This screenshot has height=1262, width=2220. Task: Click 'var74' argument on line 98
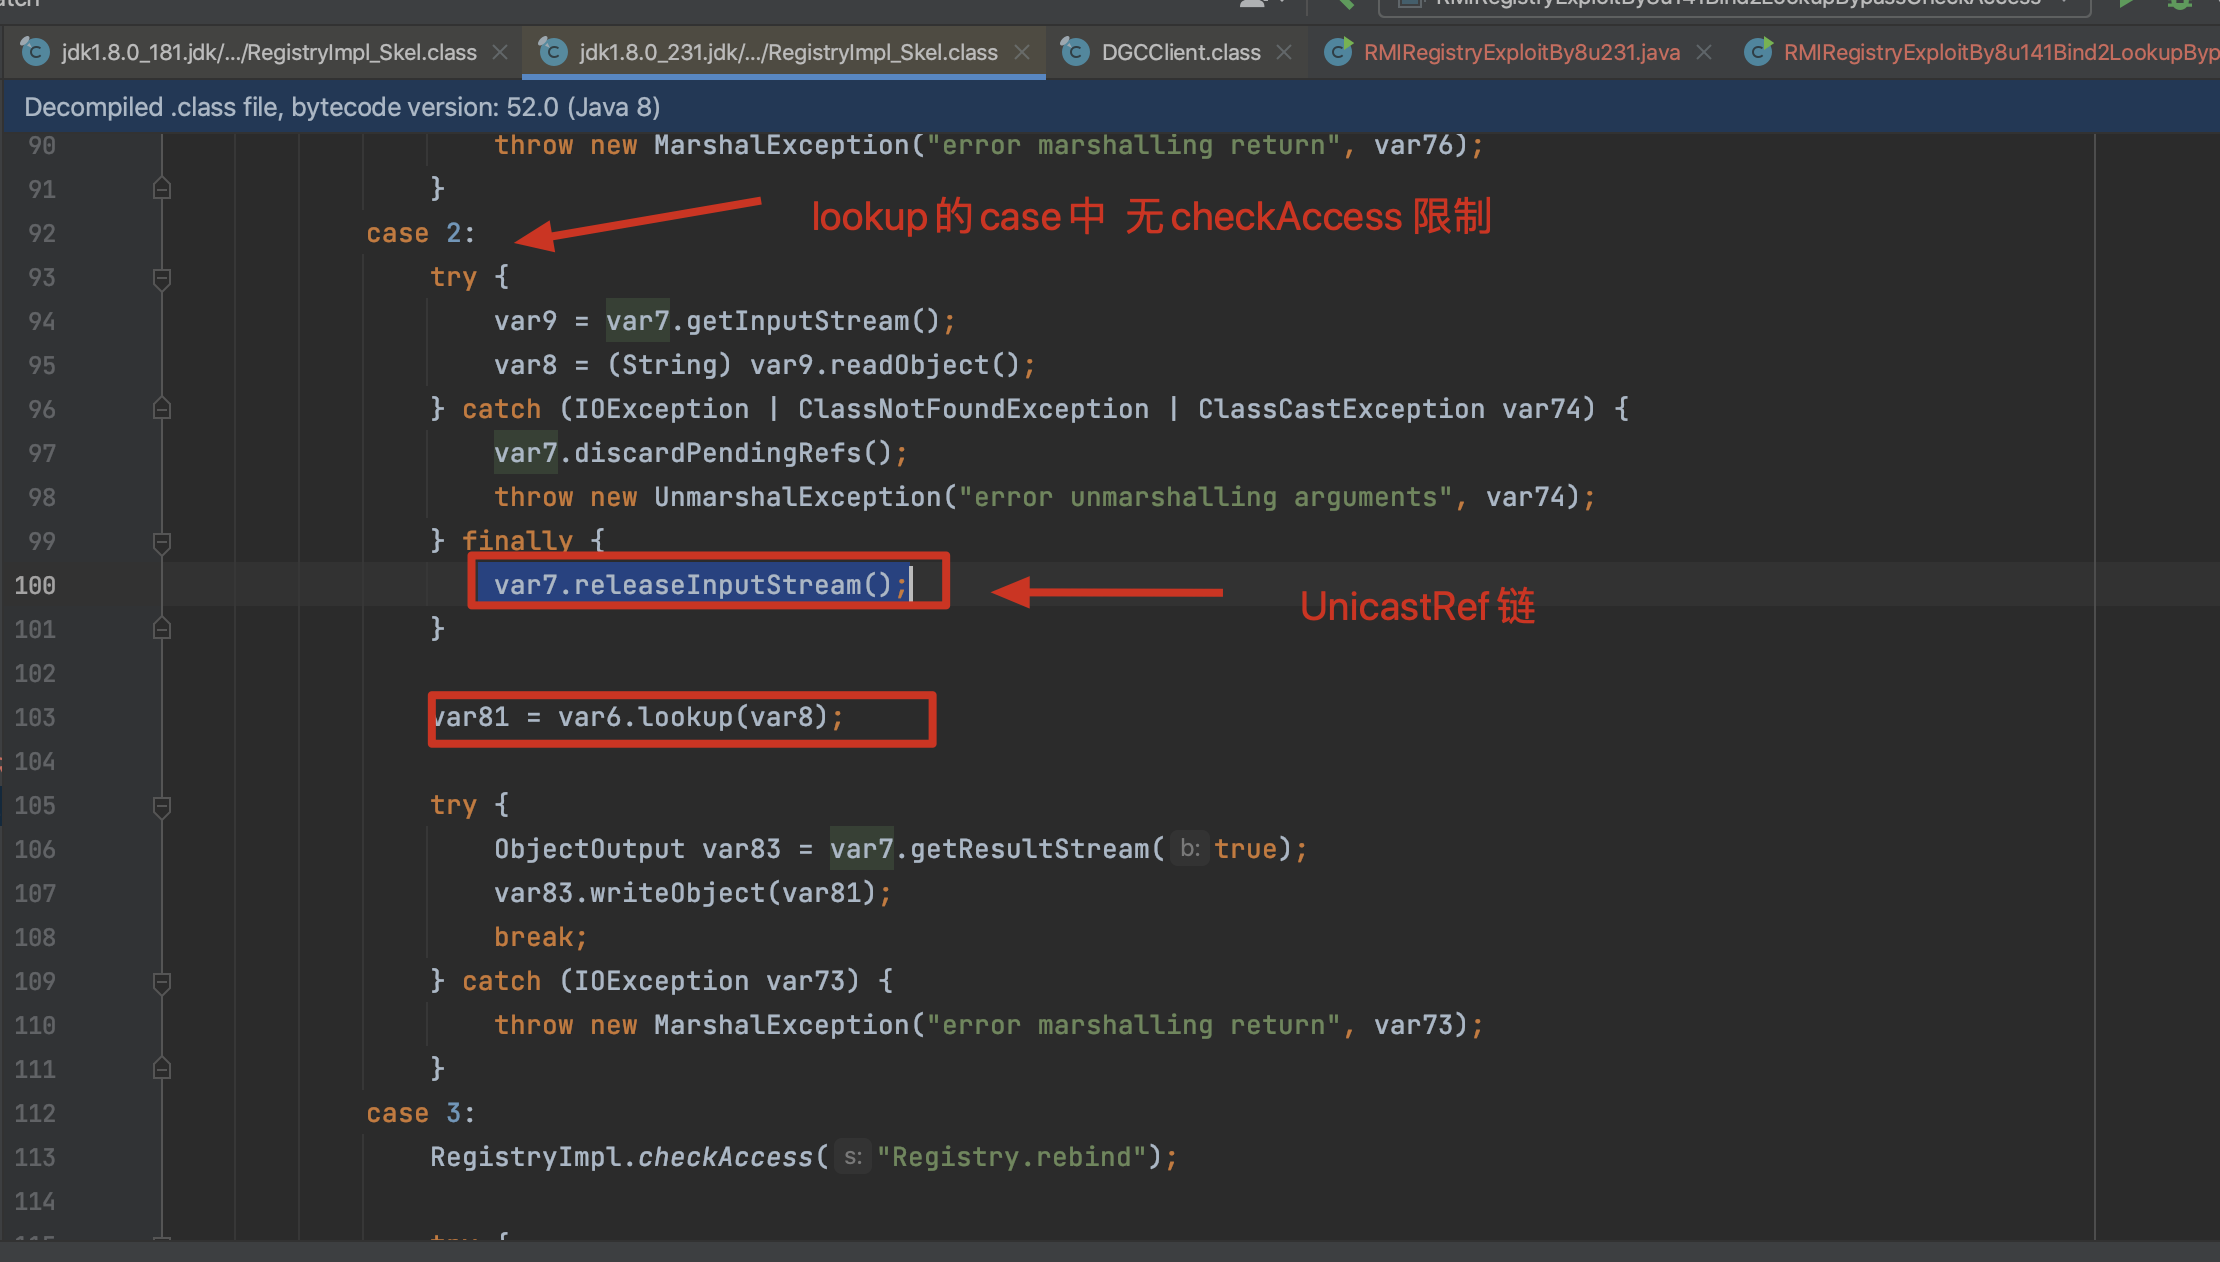click(1525, 497)
